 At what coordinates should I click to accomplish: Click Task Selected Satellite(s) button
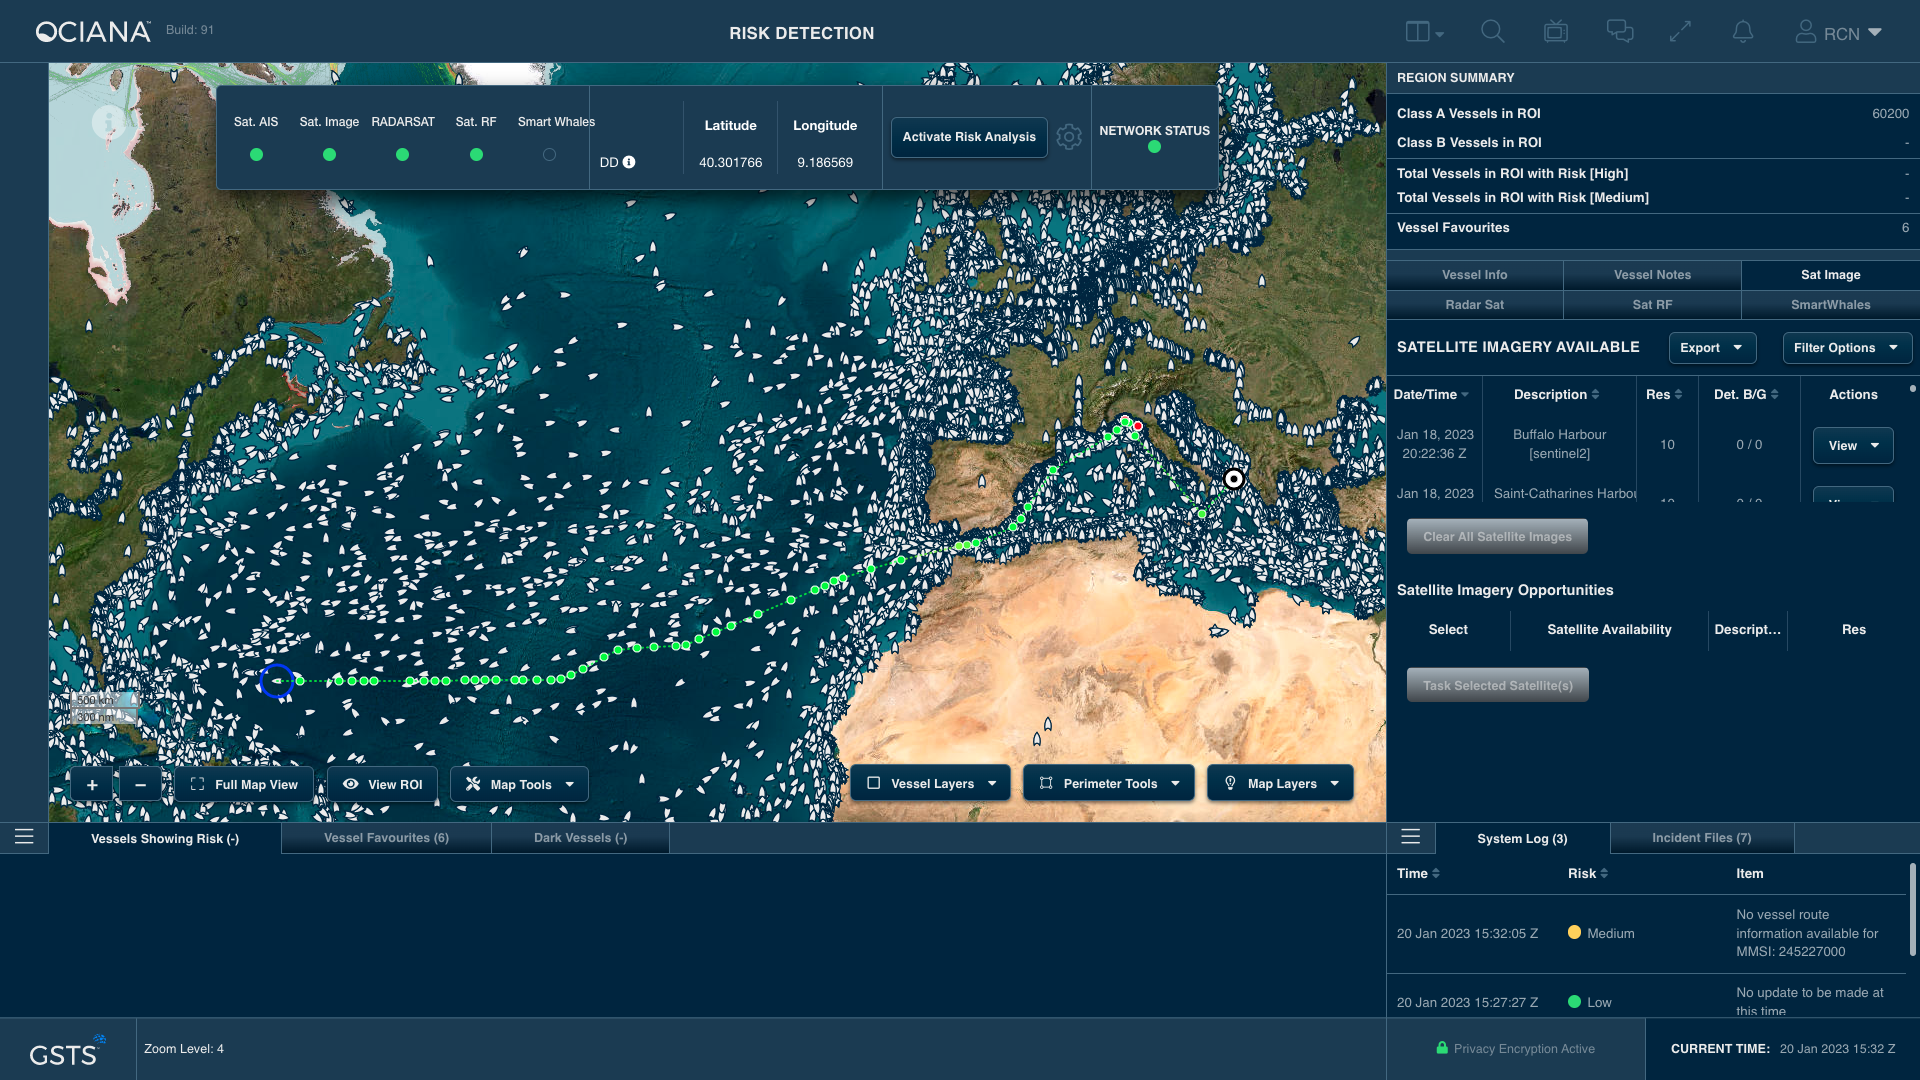point(1497,686)
